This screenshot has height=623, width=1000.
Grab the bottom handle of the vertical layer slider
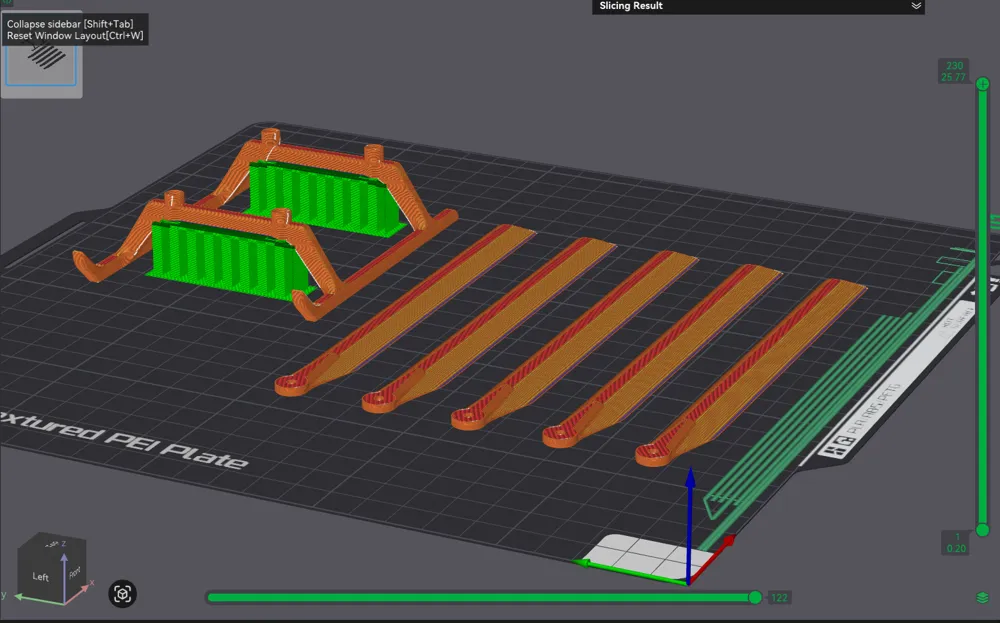[982, 530]
